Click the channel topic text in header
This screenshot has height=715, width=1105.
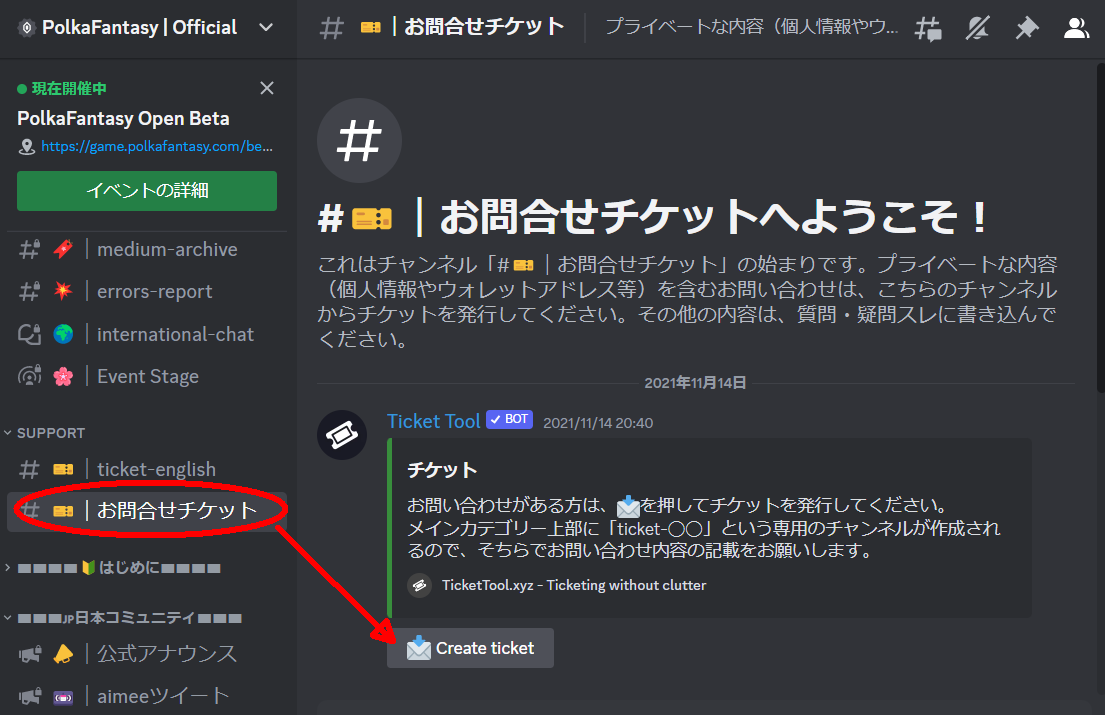[x=751, y=27]
